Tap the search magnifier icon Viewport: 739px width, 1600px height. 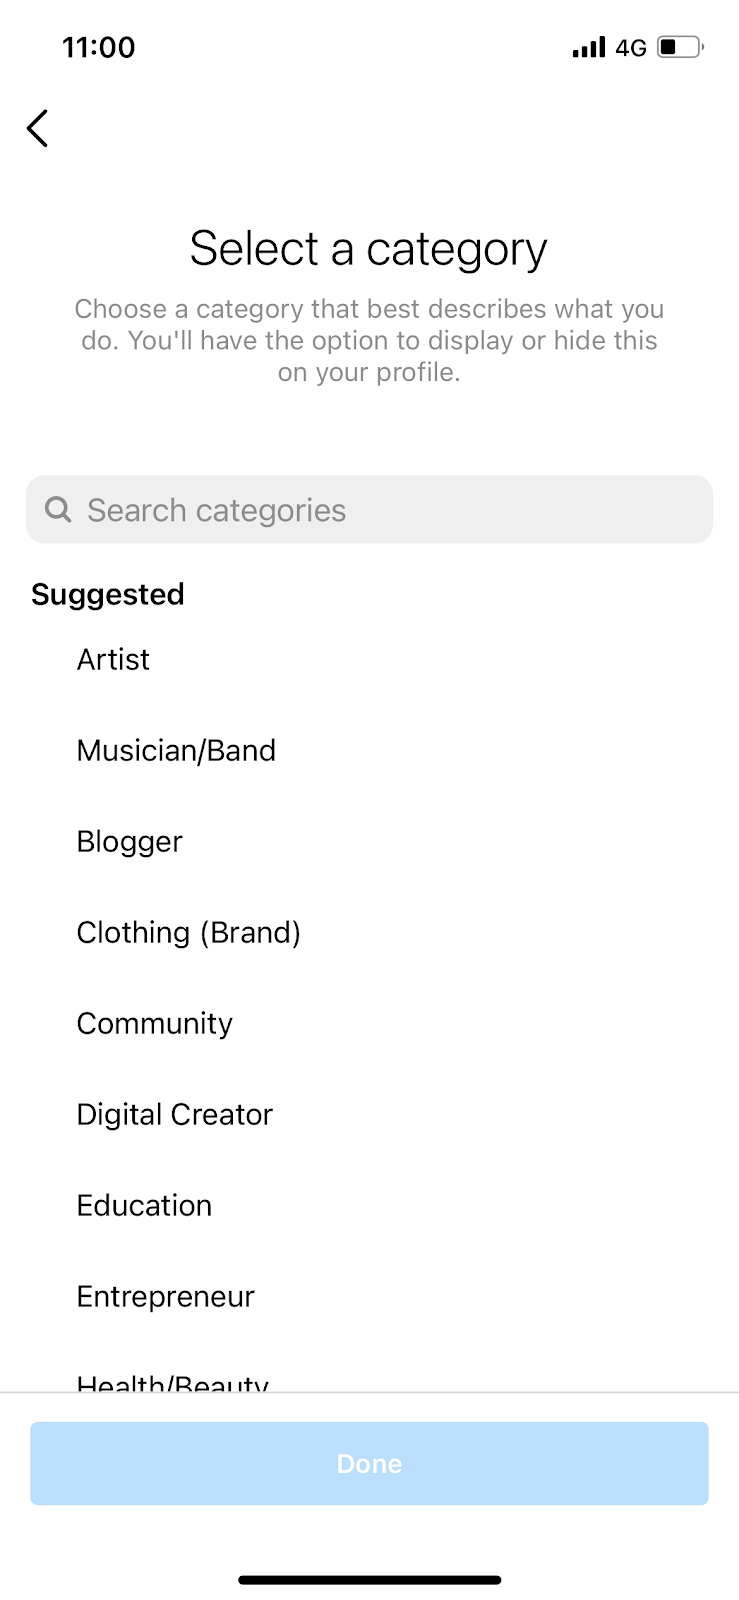[59, 510]
